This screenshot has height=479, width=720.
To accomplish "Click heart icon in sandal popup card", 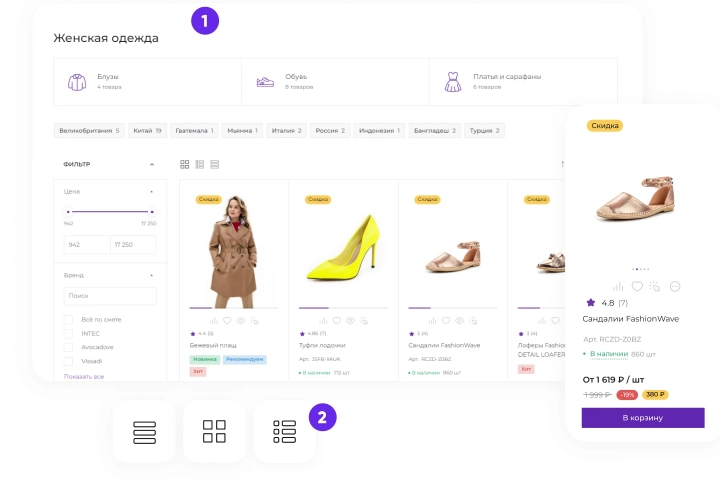I will 637,286.
